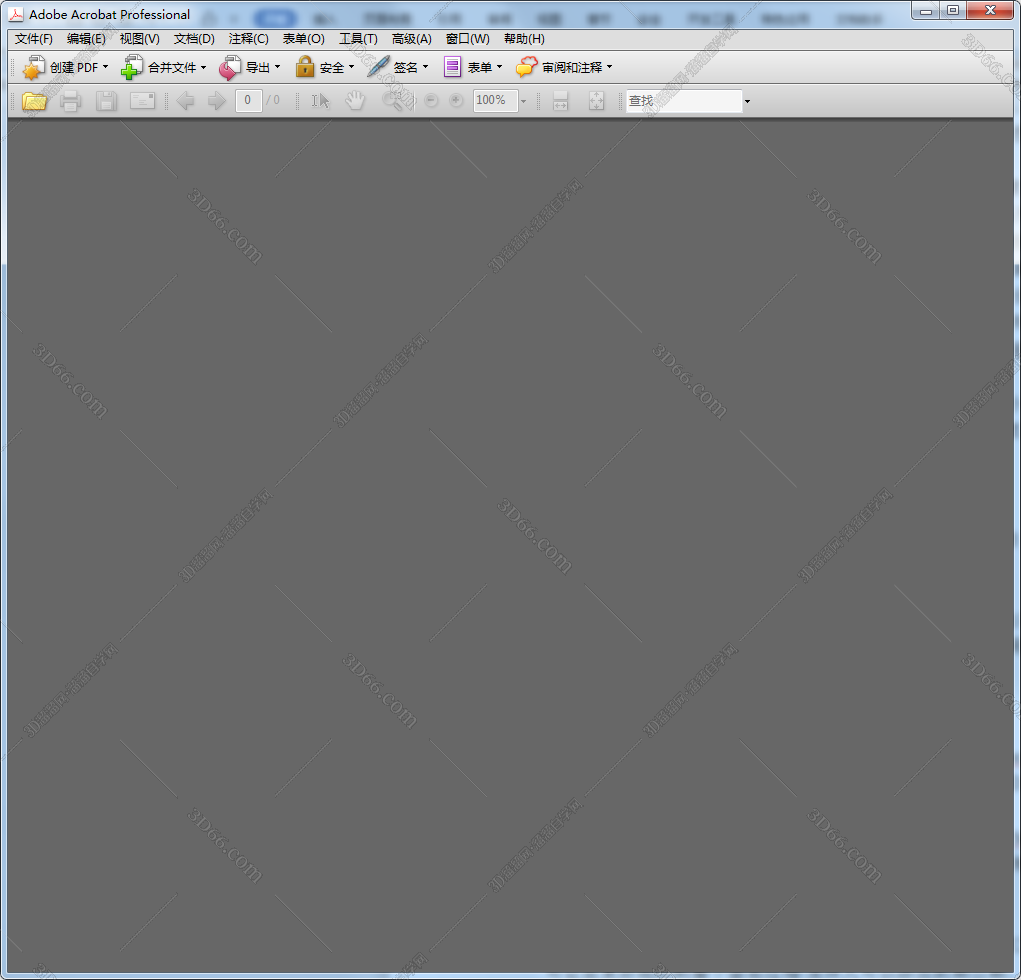Open the 帮助(H) menu

[x=523, y=39]
